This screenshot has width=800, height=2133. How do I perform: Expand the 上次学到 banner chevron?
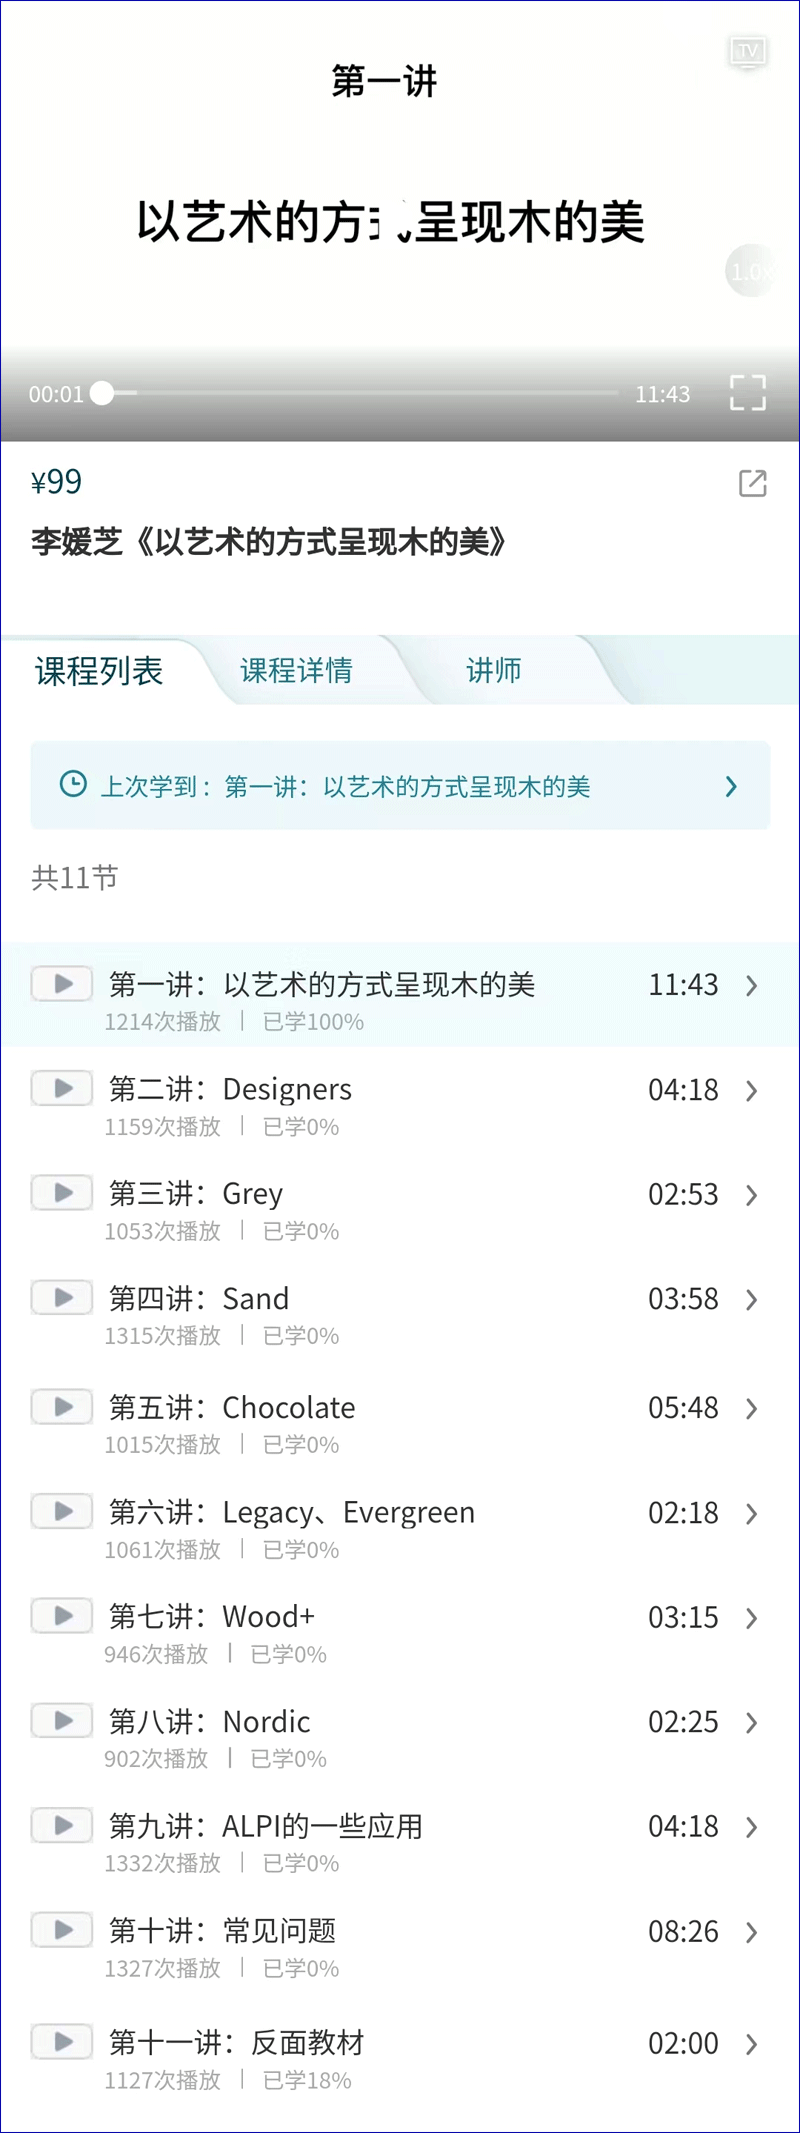click(x=731, y=786)
